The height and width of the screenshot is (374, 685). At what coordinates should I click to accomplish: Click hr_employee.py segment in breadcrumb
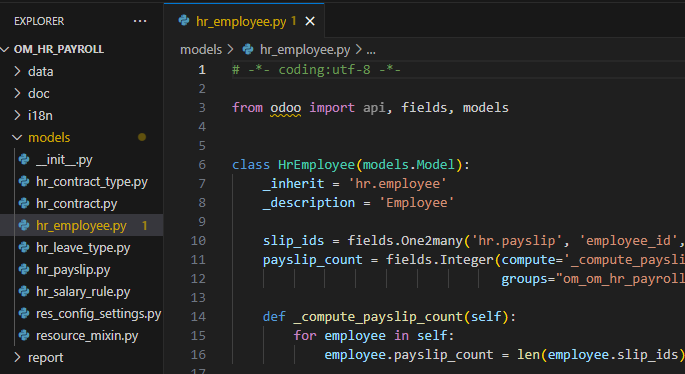305,50
